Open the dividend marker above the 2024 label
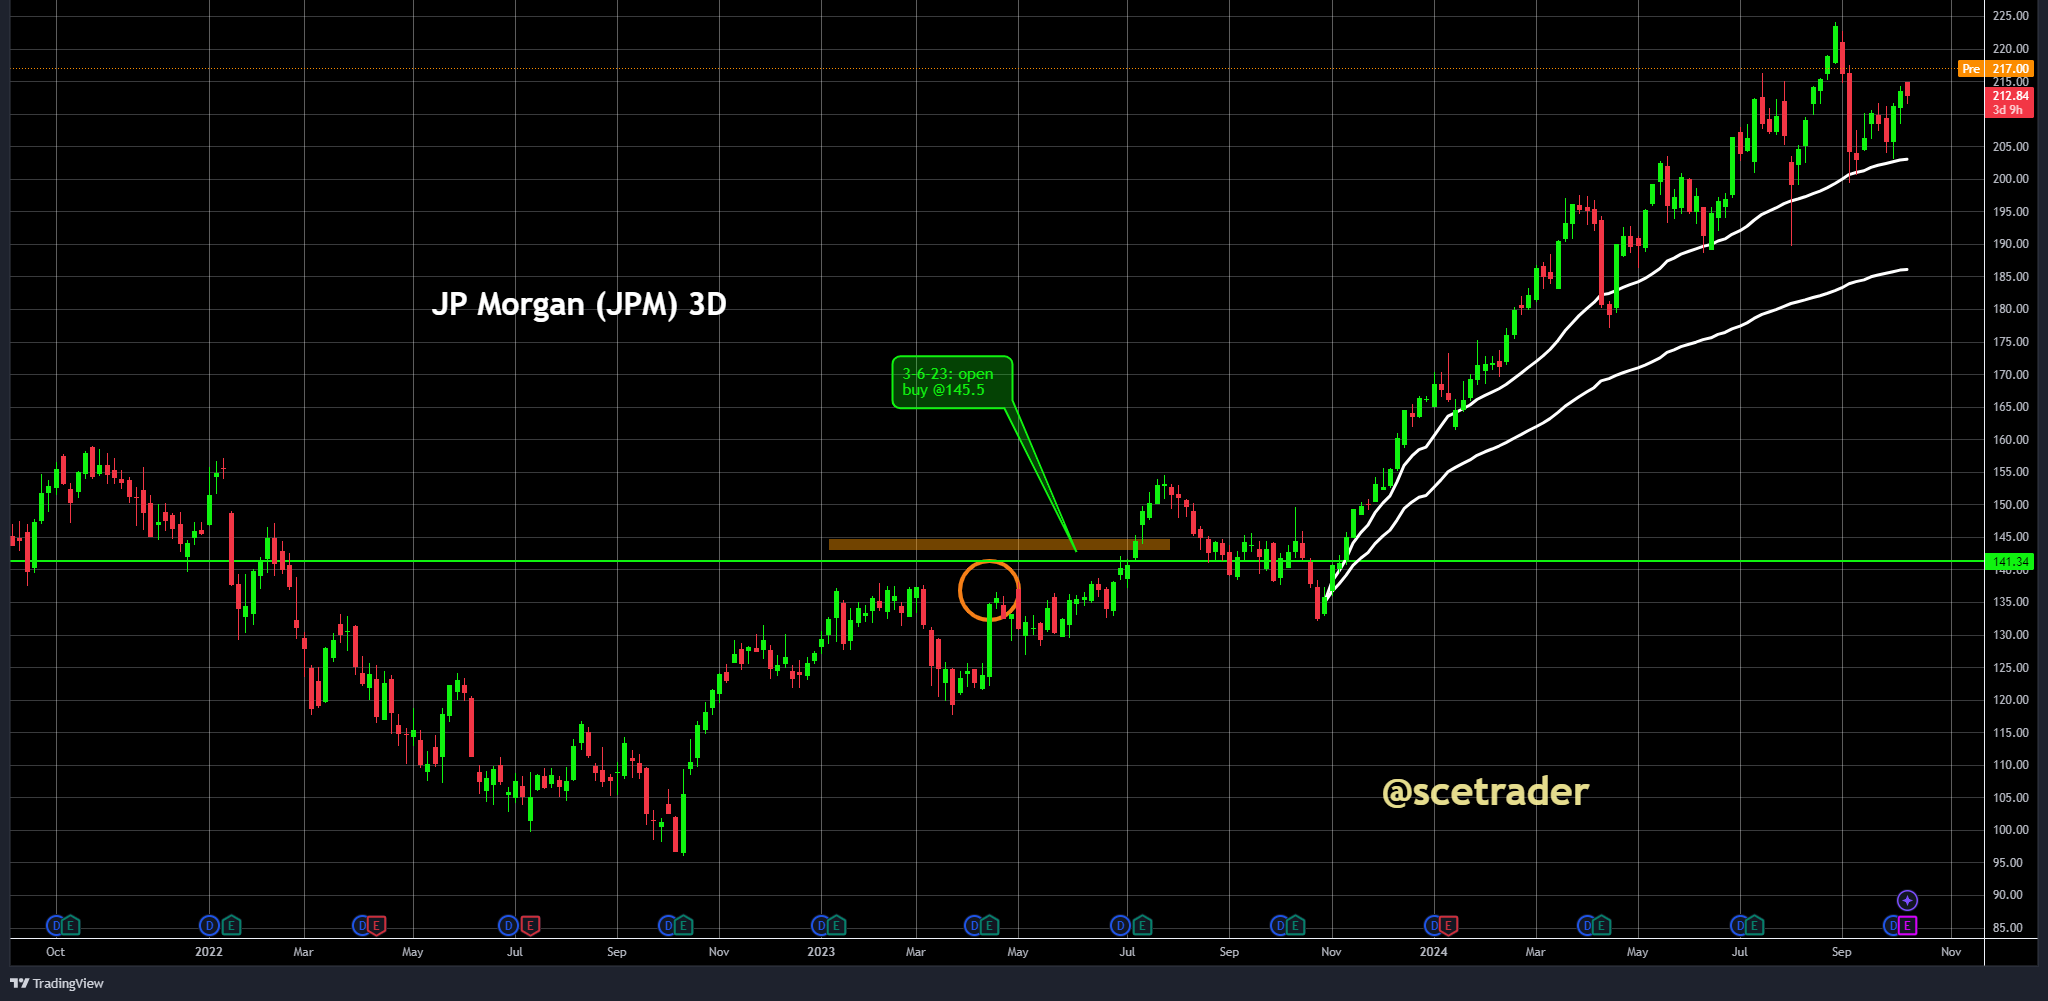Screen dimensions: 2048x1001 [x=1433, y=926]
